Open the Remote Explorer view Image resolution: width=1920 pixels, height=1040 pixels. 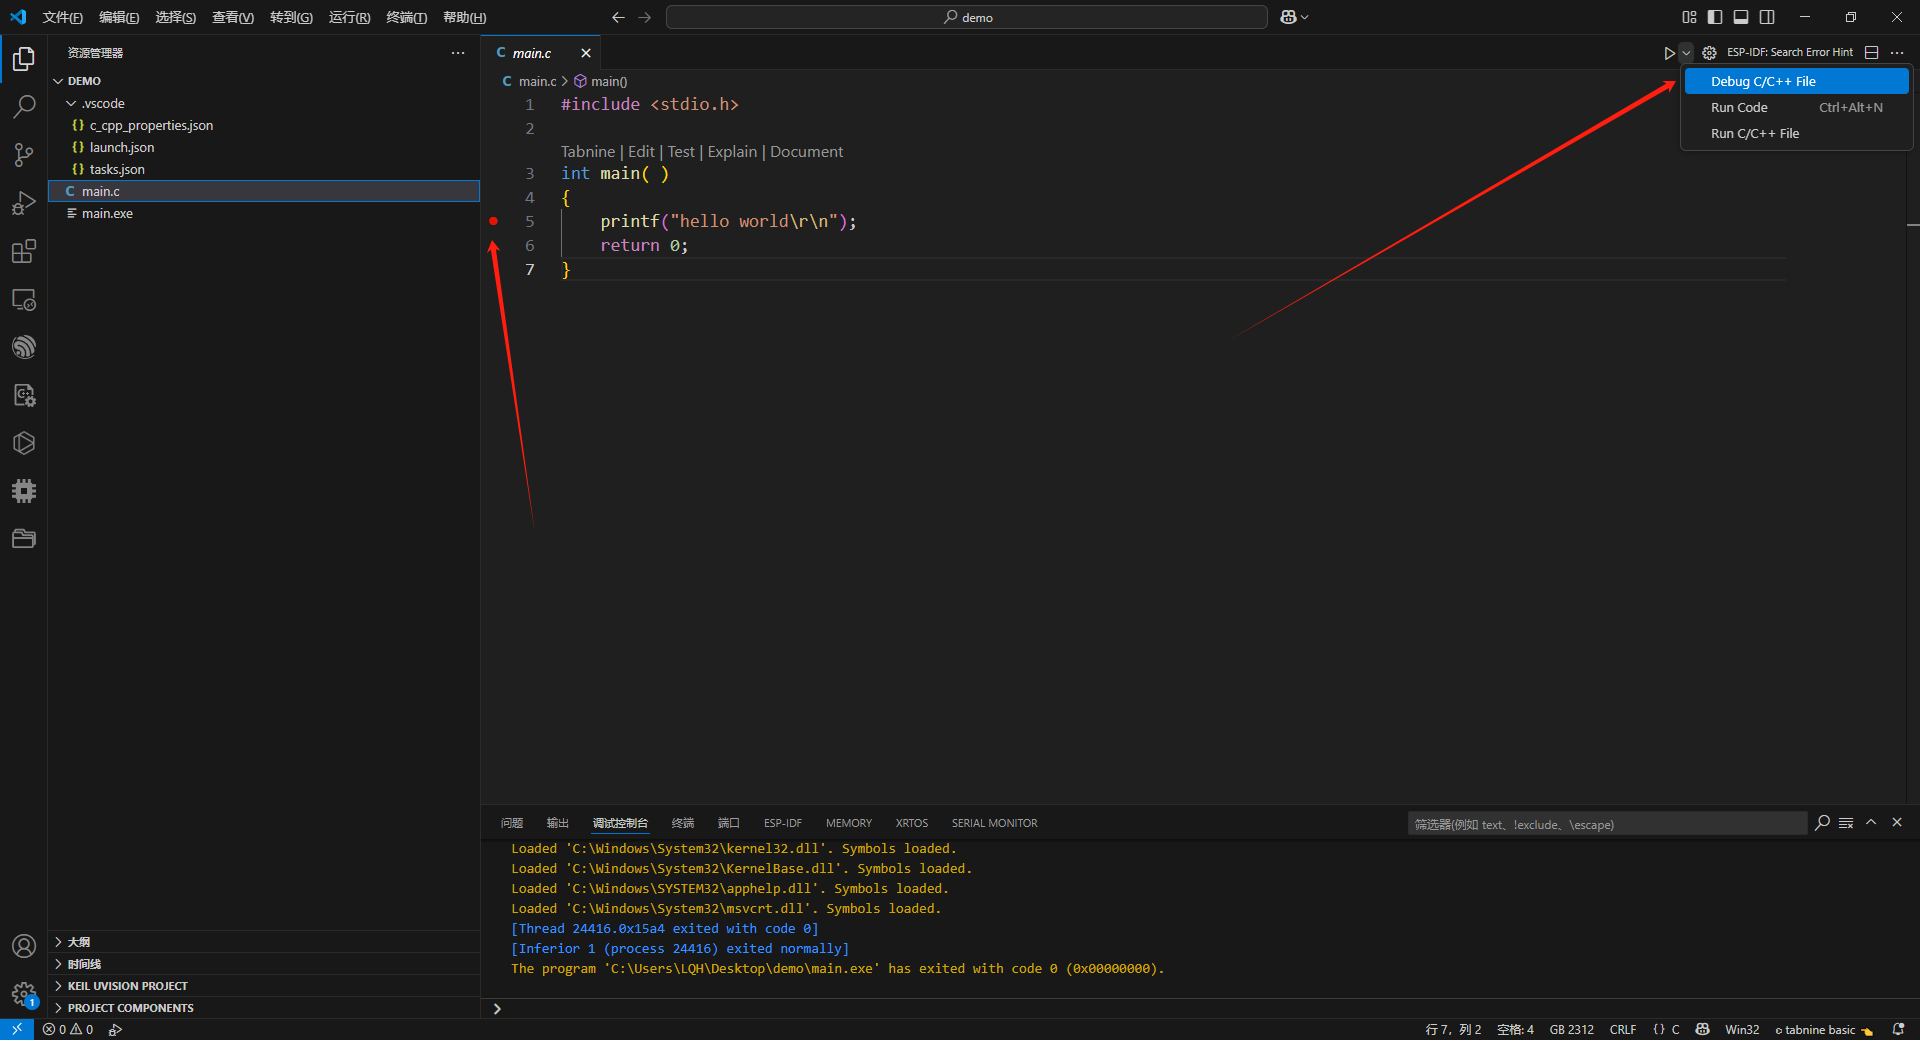click(x=24, y=299)
